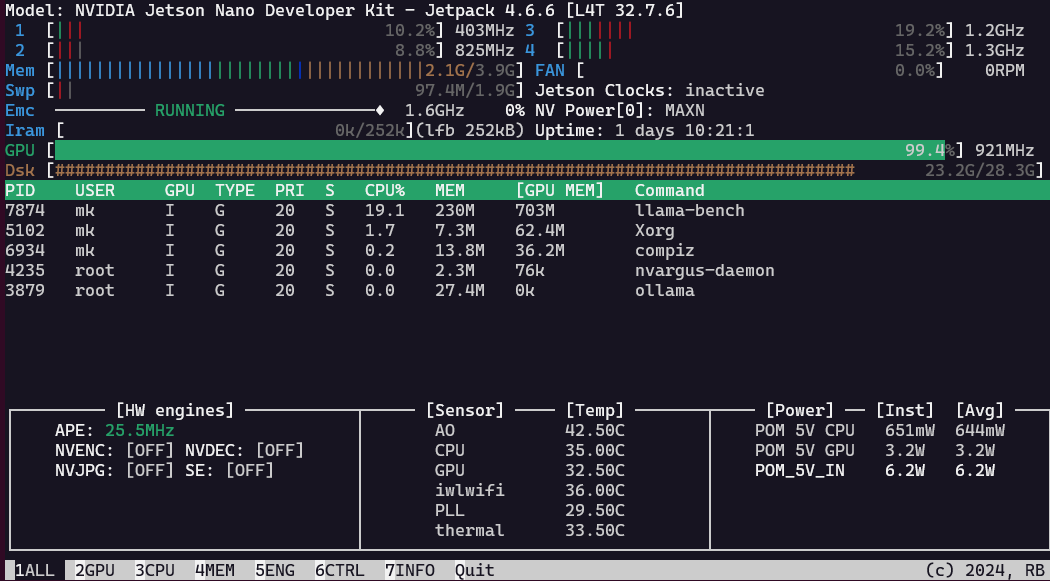Click the CPU sensor temperature 35.00C
This screenshot has height=581, width=1050.
tap(595, 450)
